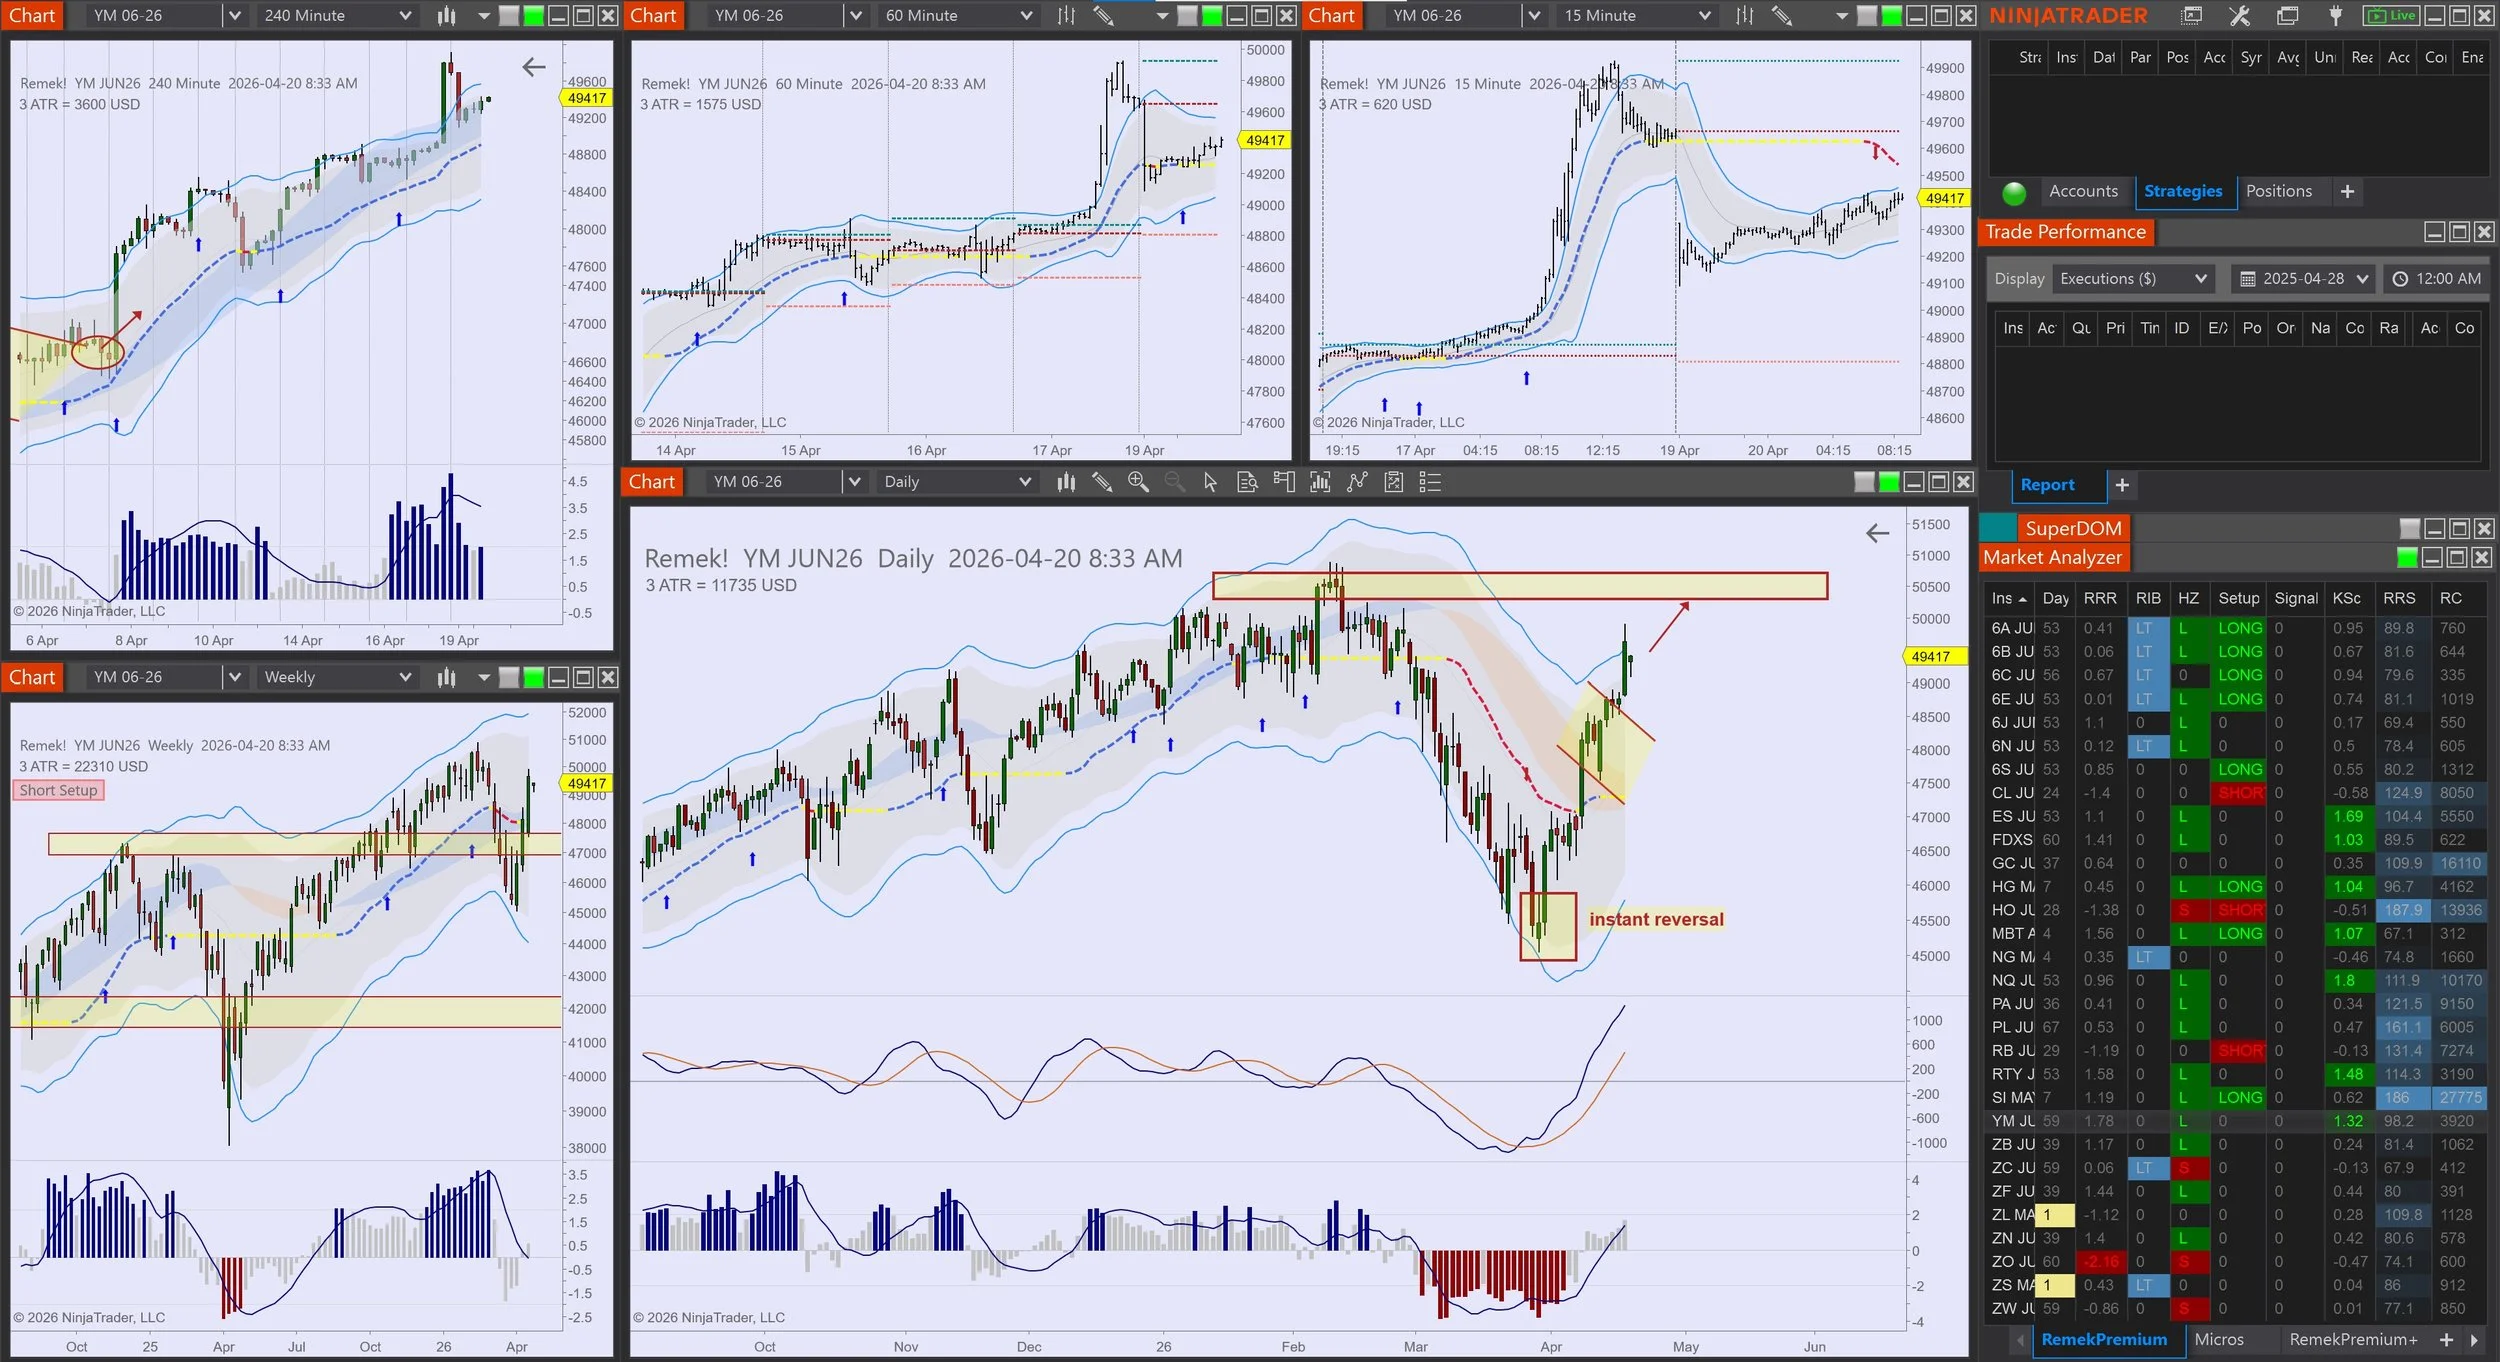This screenshot has height=1362, width=2500.
Task: Switch to the Micros tab
Action: click(x=2218, y=1339)
